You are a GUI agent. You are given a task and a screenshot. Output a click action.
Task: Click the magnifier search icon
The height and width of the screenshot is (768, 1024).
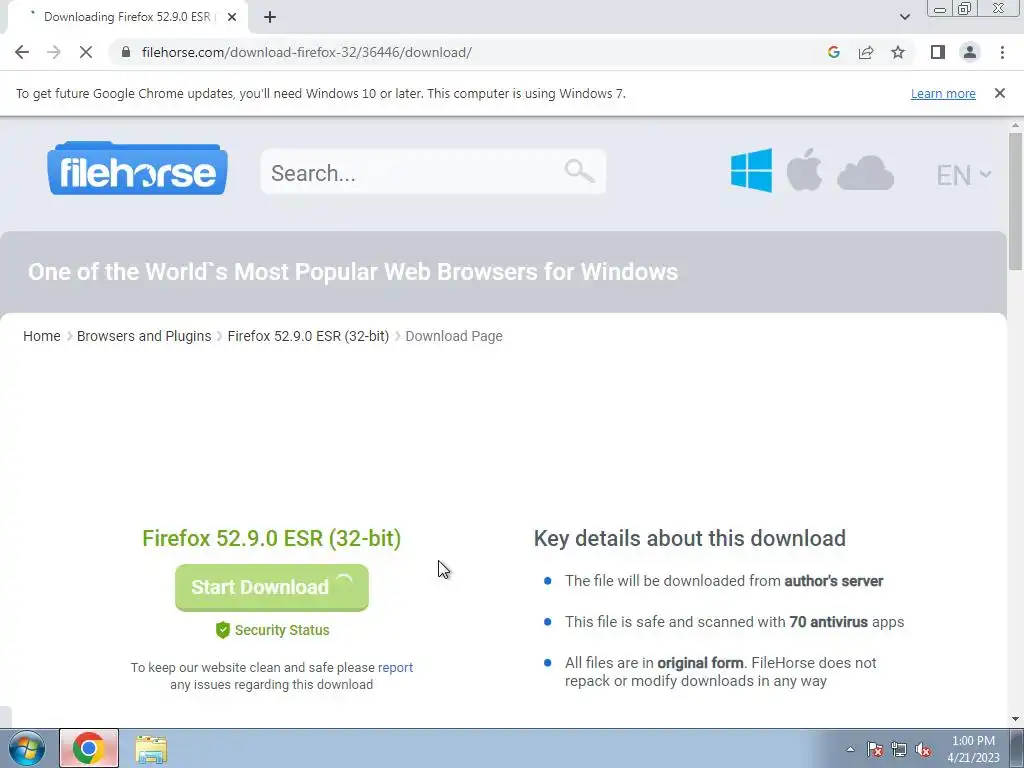tap(579, 171)
